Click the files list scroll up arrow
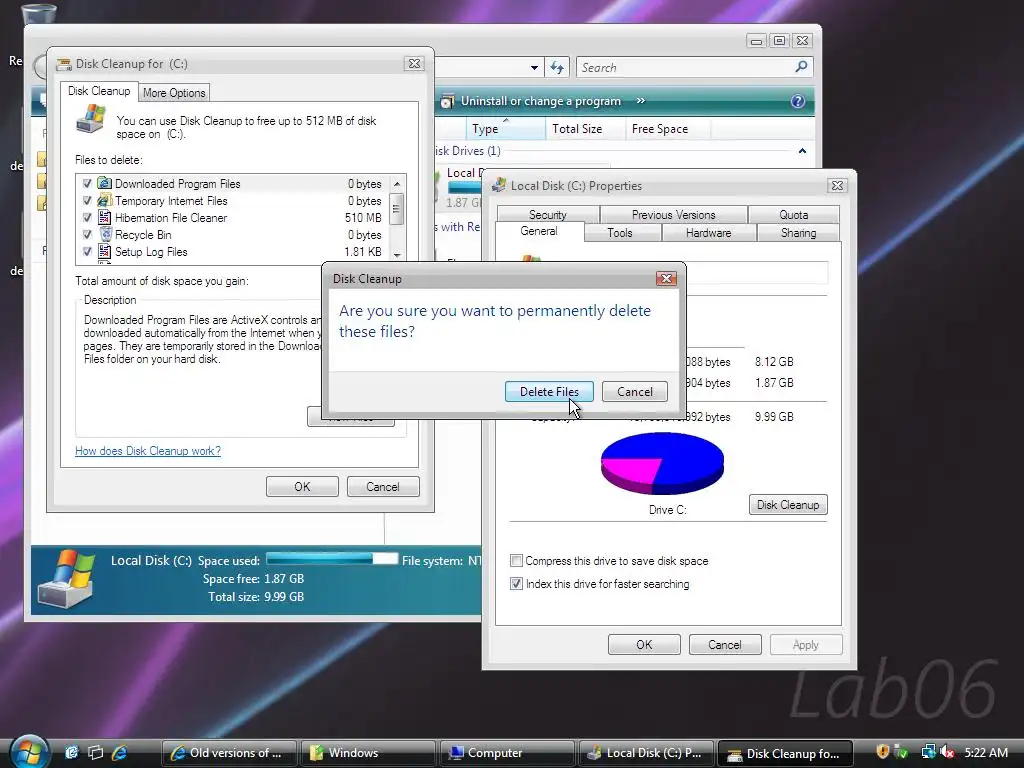 click(396, 184)
